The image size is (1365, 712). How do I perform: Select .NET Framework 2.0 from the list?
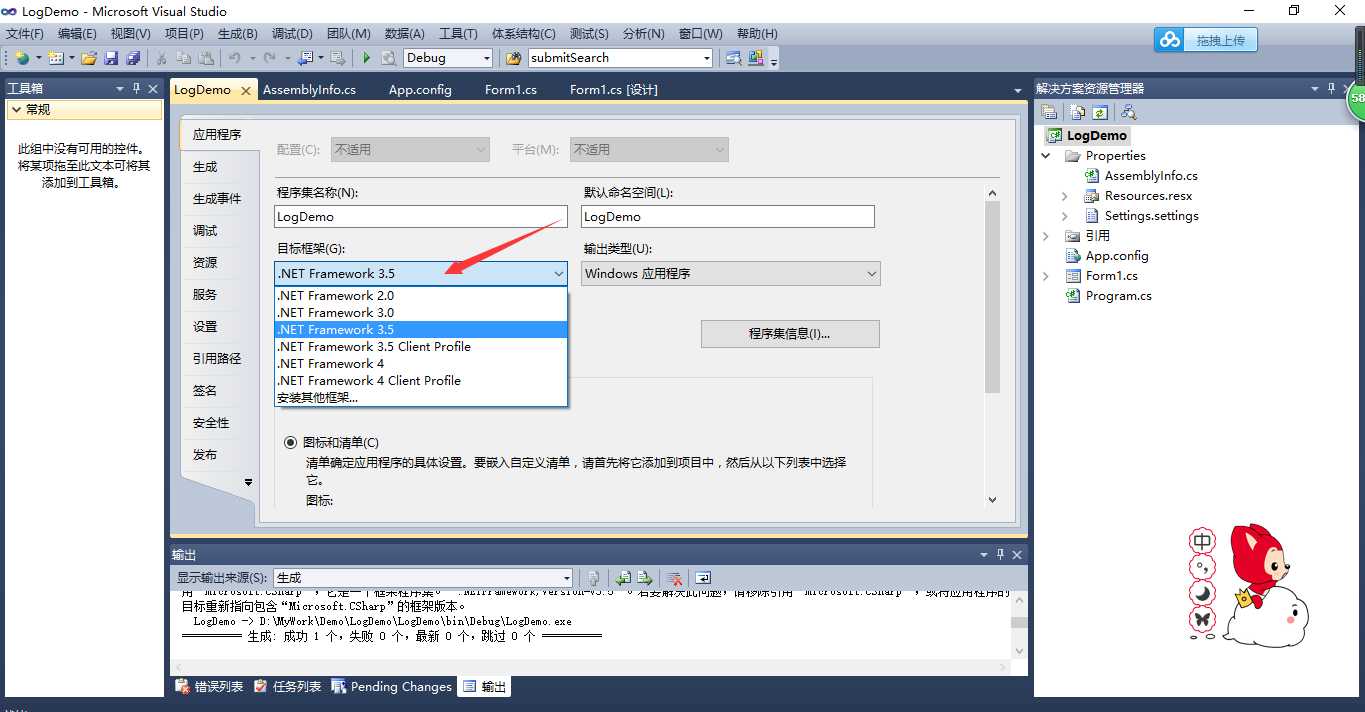(x=421, y=296)
